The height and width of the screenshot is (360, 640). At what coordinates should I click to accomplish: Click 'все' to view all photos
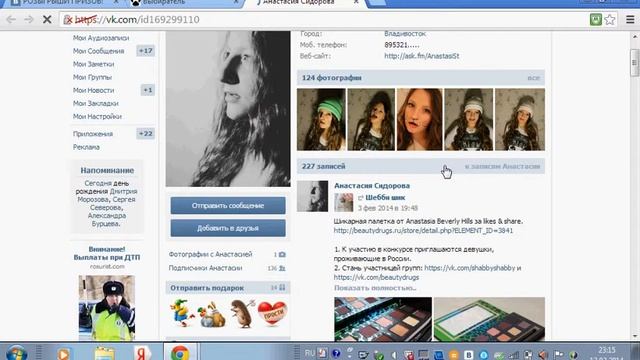(x=533, y=78)
